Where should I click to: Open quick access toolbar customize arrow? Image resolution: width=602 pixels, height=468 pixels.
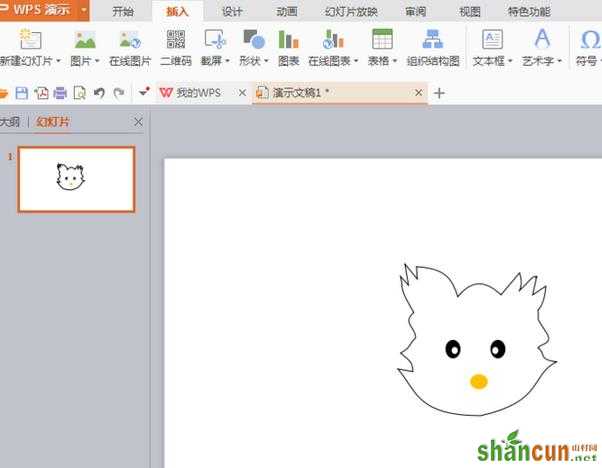click(144, 92)
